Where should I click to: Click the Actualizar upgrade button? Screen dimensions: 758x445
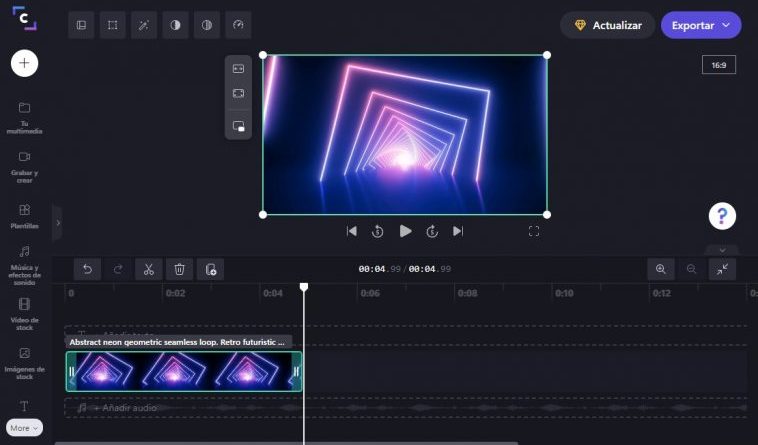click(607, 25)
